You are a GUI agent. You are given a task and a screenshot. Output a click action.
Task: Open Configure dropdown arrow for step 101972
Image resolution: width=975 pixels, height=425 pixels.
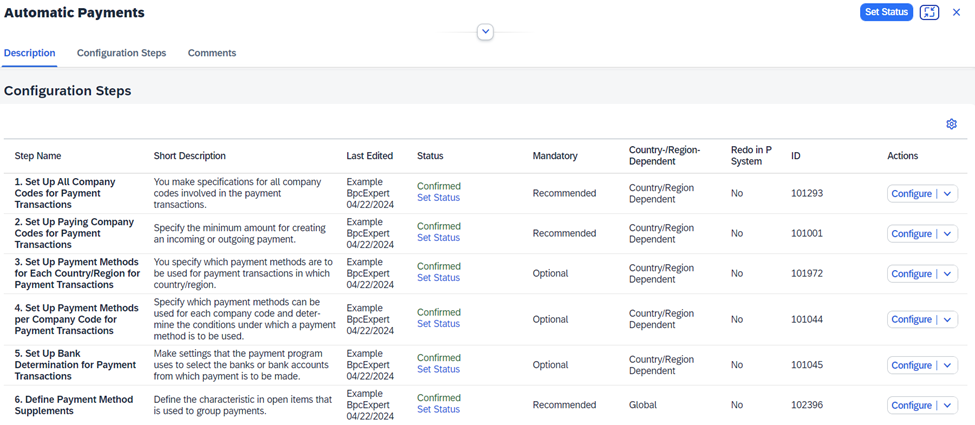[947, 274]
